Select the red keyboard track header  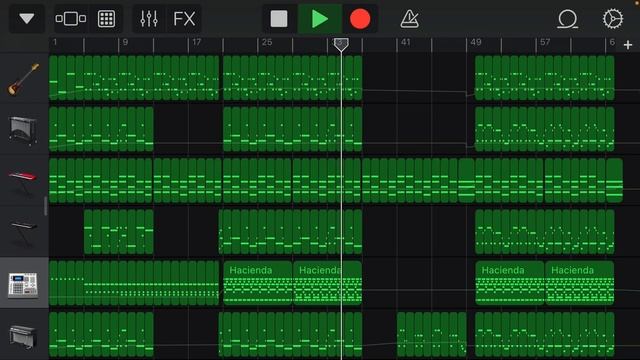pos(24,180)
